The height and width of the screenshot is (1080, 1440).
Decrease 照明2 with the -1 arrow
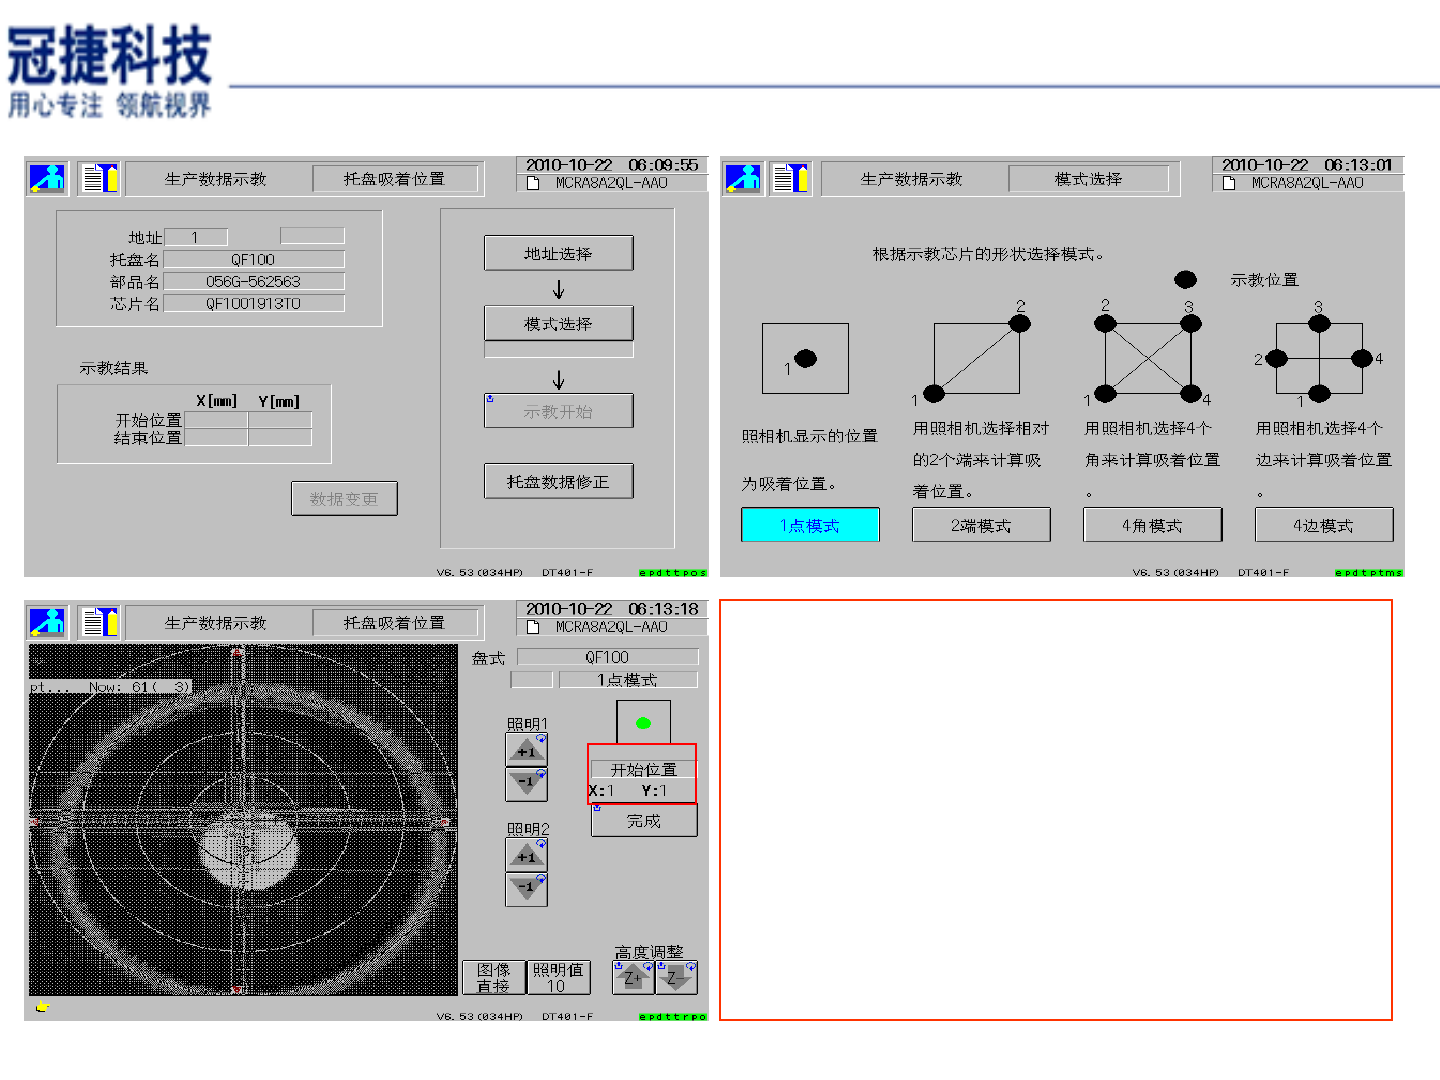pyautogui.click(x=526, y=889)
